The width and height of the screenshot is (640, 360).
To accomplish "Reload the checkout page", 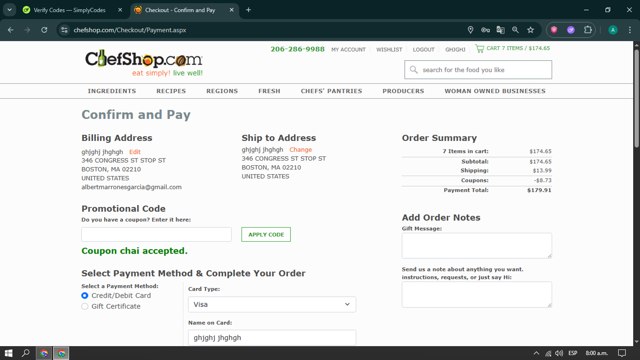I will click(44, 30).
